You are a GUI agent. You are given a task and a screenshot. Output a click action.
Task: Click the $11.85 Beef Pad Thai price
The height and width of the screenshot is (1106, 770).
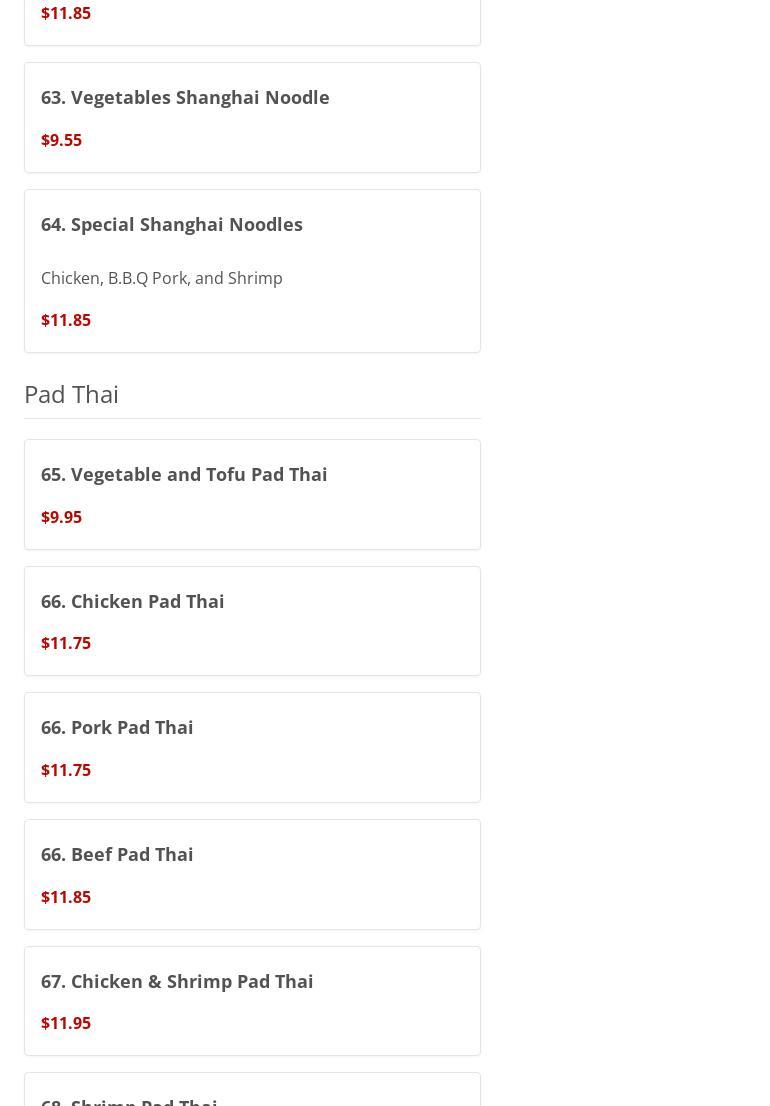(66, 897)
